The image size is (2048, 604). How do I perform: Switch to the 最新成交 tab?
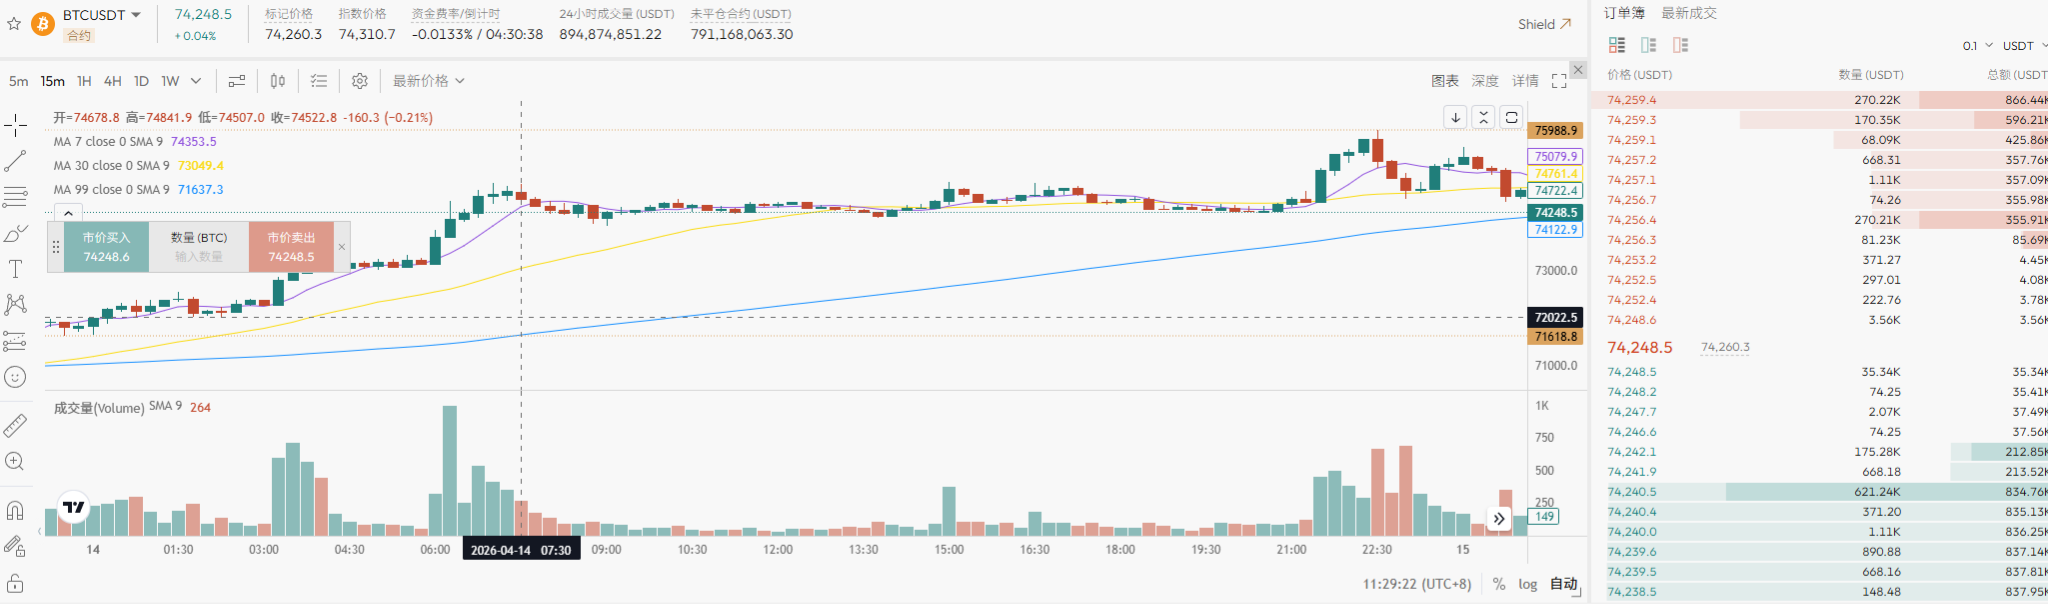pos(1689,13)
